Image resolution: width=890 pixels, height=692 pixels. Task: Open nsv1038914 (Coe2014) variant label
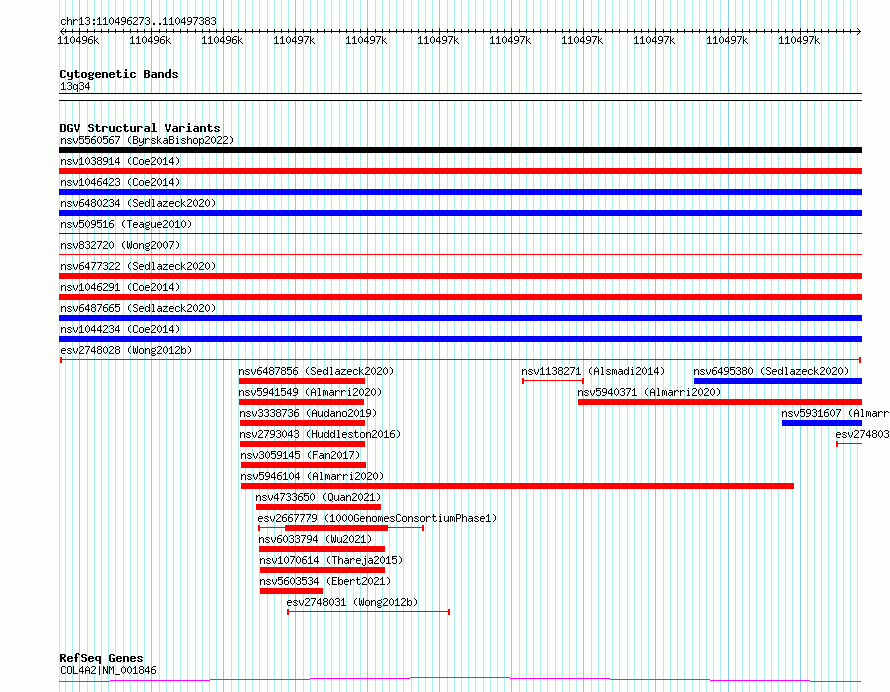(120, 161)
